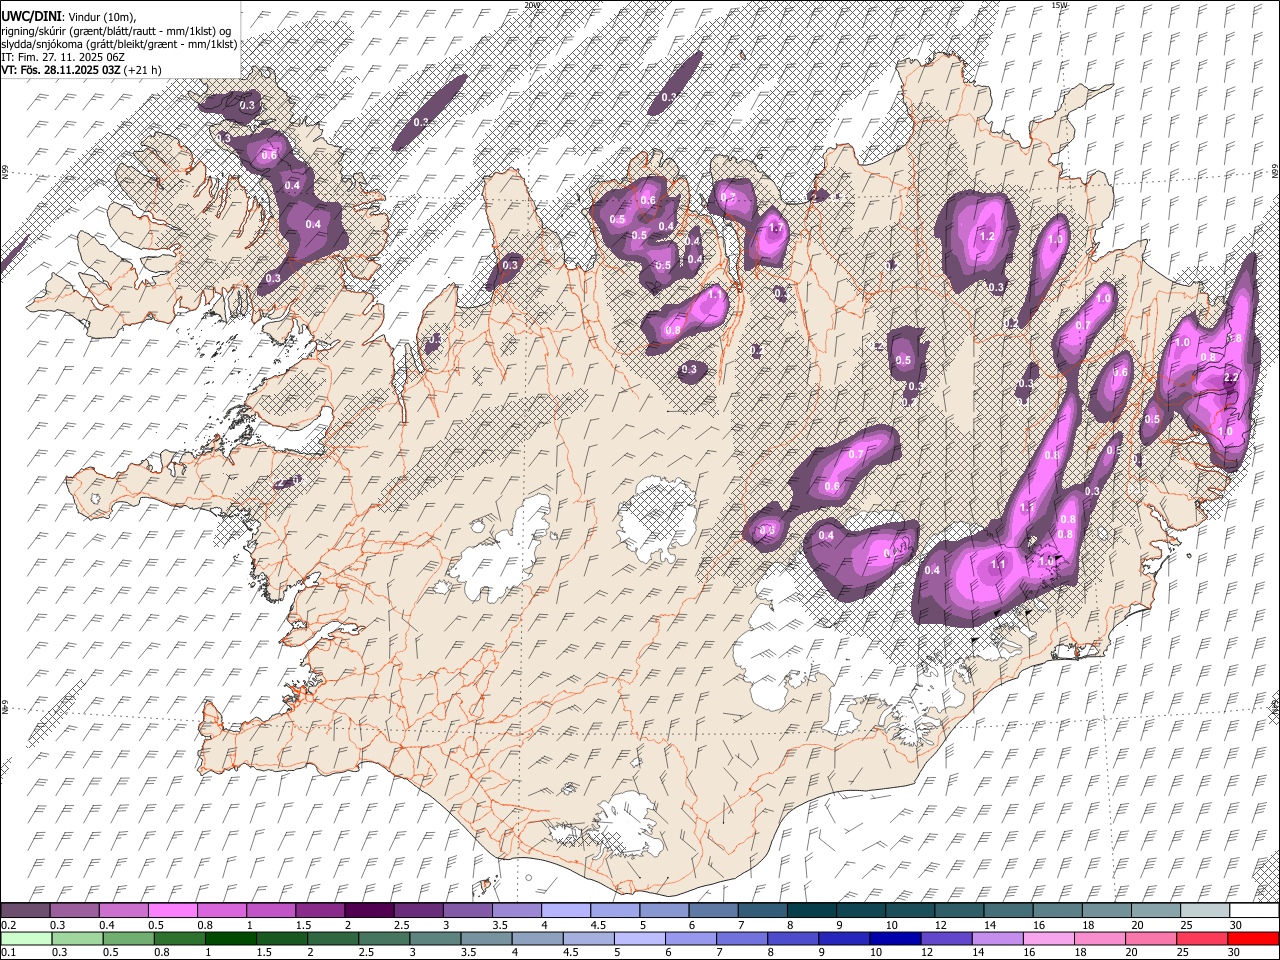Pick pale green lower swatch between 0.1 and 0.3
The width and height of the screenshot is (1280, 960).
pyautogui.click(x=25, y=939)
